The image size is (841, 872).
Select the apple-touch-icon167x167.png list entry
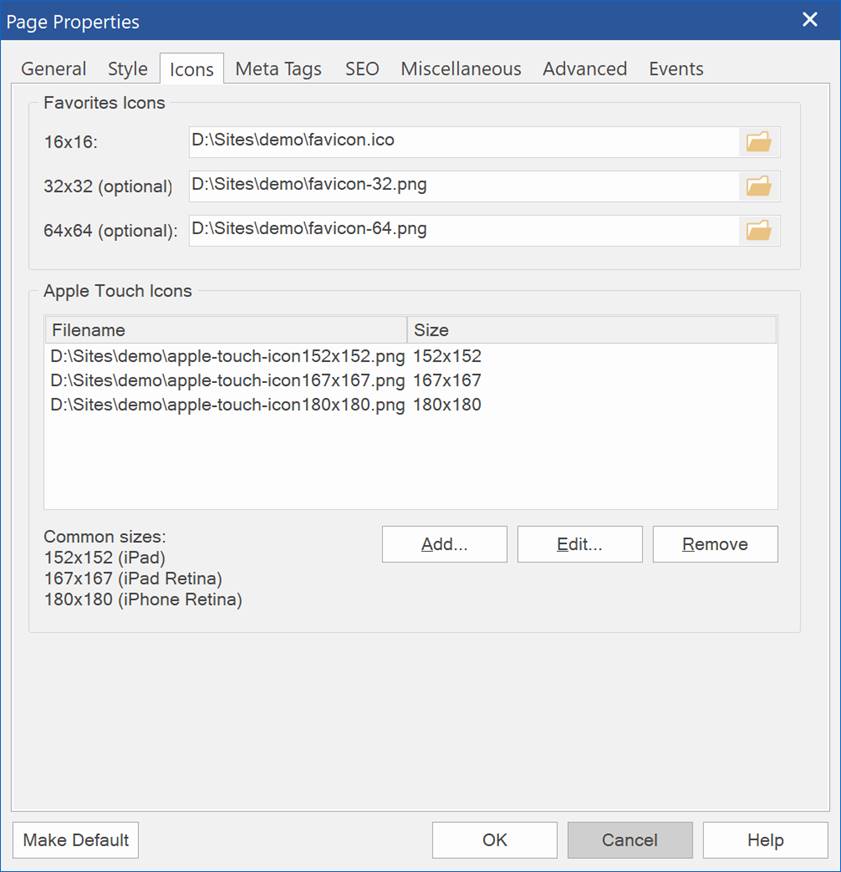point(410,380)
